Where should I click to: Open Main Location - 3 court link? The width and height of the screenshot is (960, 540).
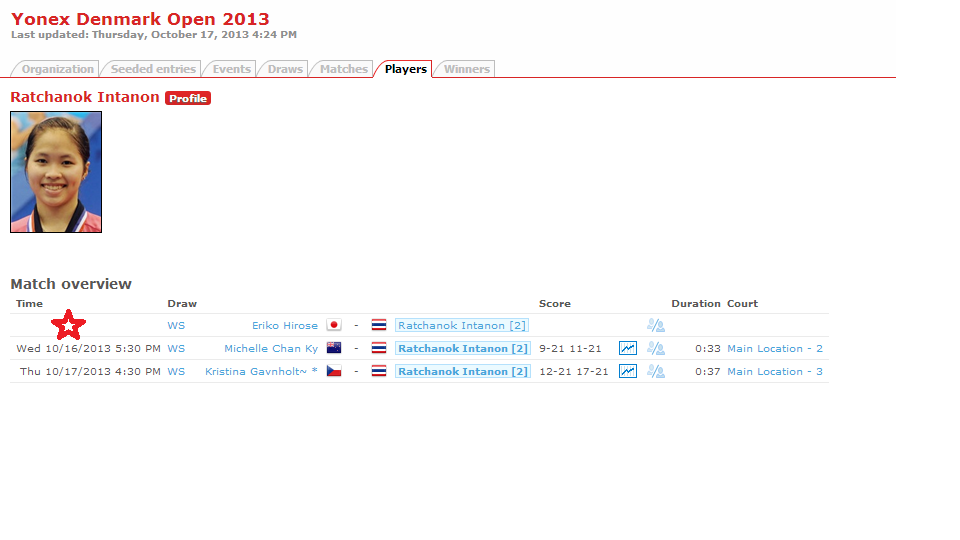774,372
